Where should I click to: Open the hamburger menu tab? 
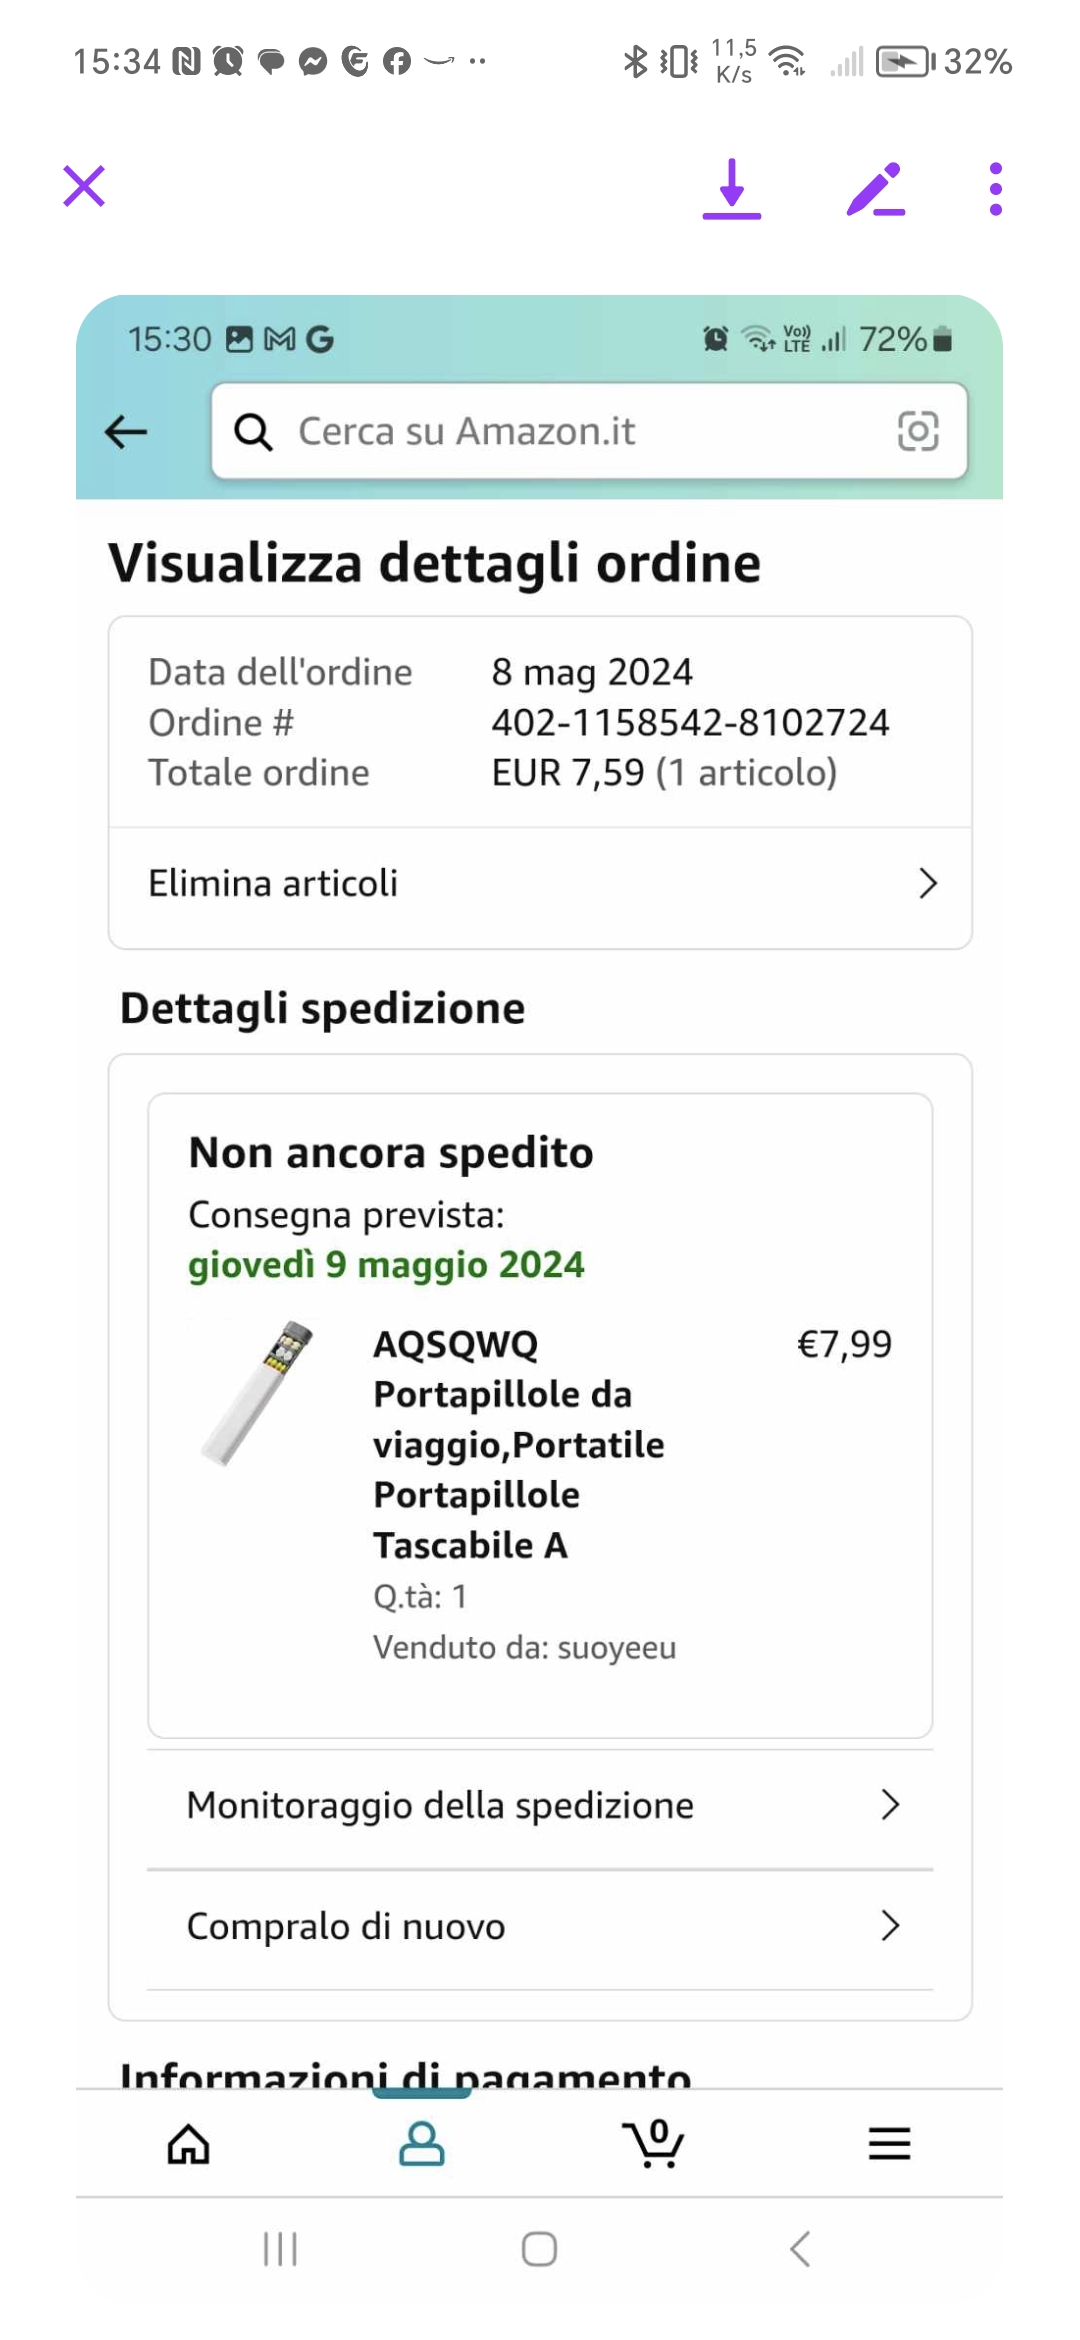889,2144
